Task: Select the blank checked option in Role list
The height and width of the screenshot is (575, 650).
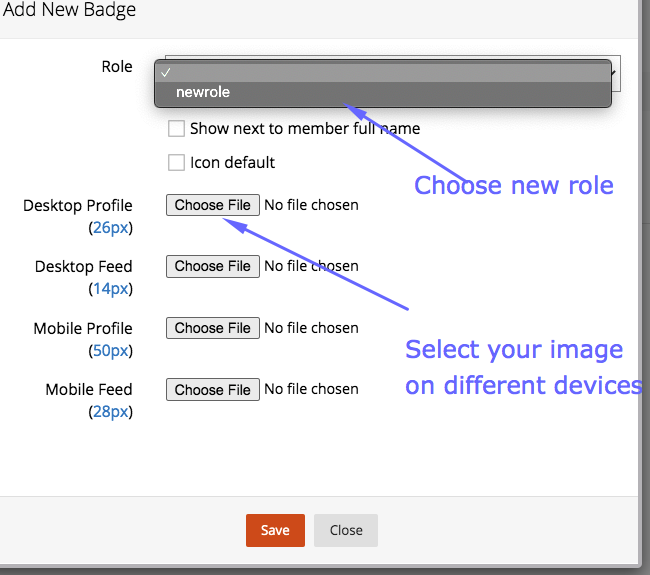Action: 383,73
